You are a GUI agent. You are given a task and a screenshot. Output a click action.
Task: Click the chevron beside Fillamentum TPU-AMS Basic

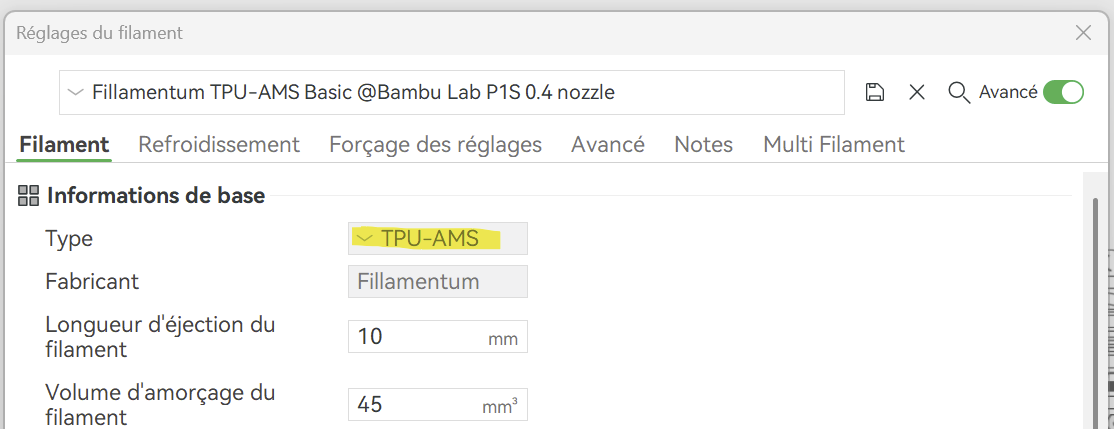pyautogui.click(x=75, y=92)
